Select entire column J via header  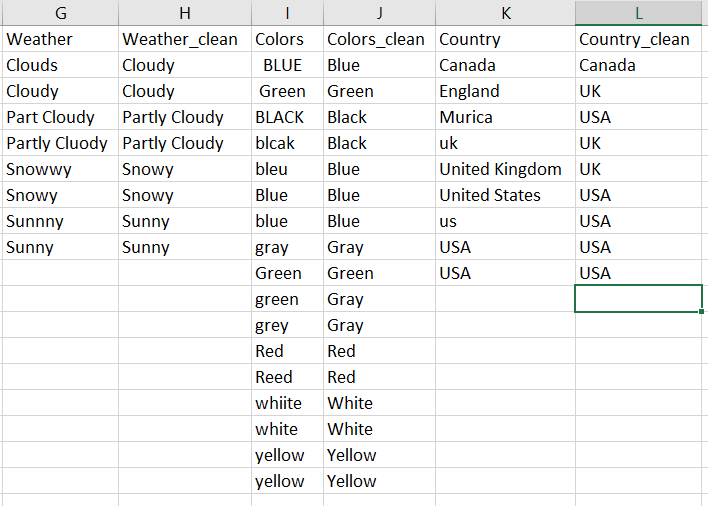[379, 13]
